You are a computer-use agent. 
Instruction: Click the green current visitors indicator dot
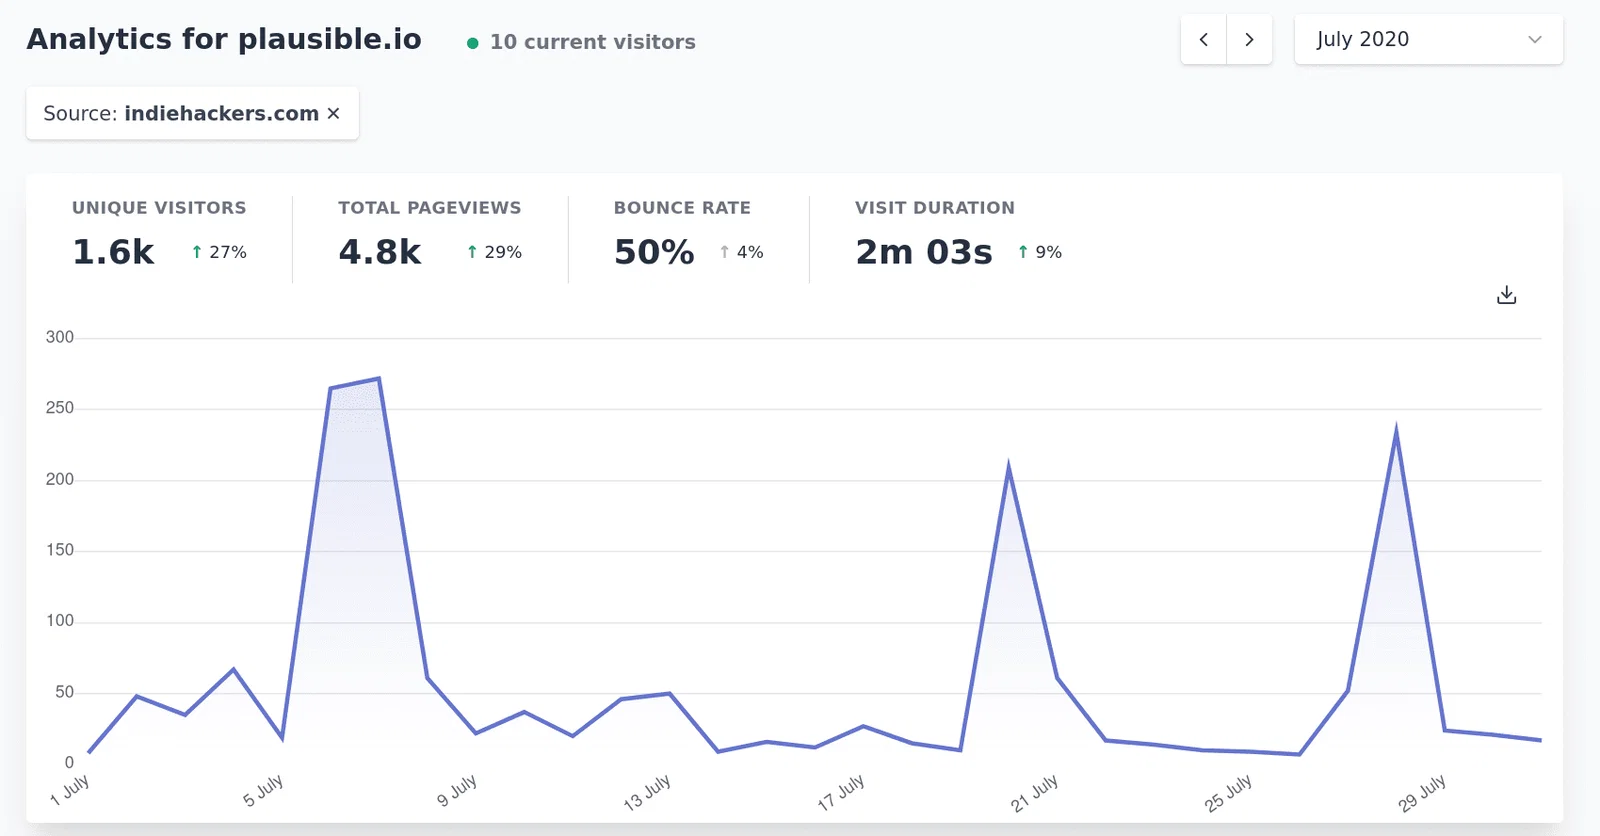click(x=473, y=43)
